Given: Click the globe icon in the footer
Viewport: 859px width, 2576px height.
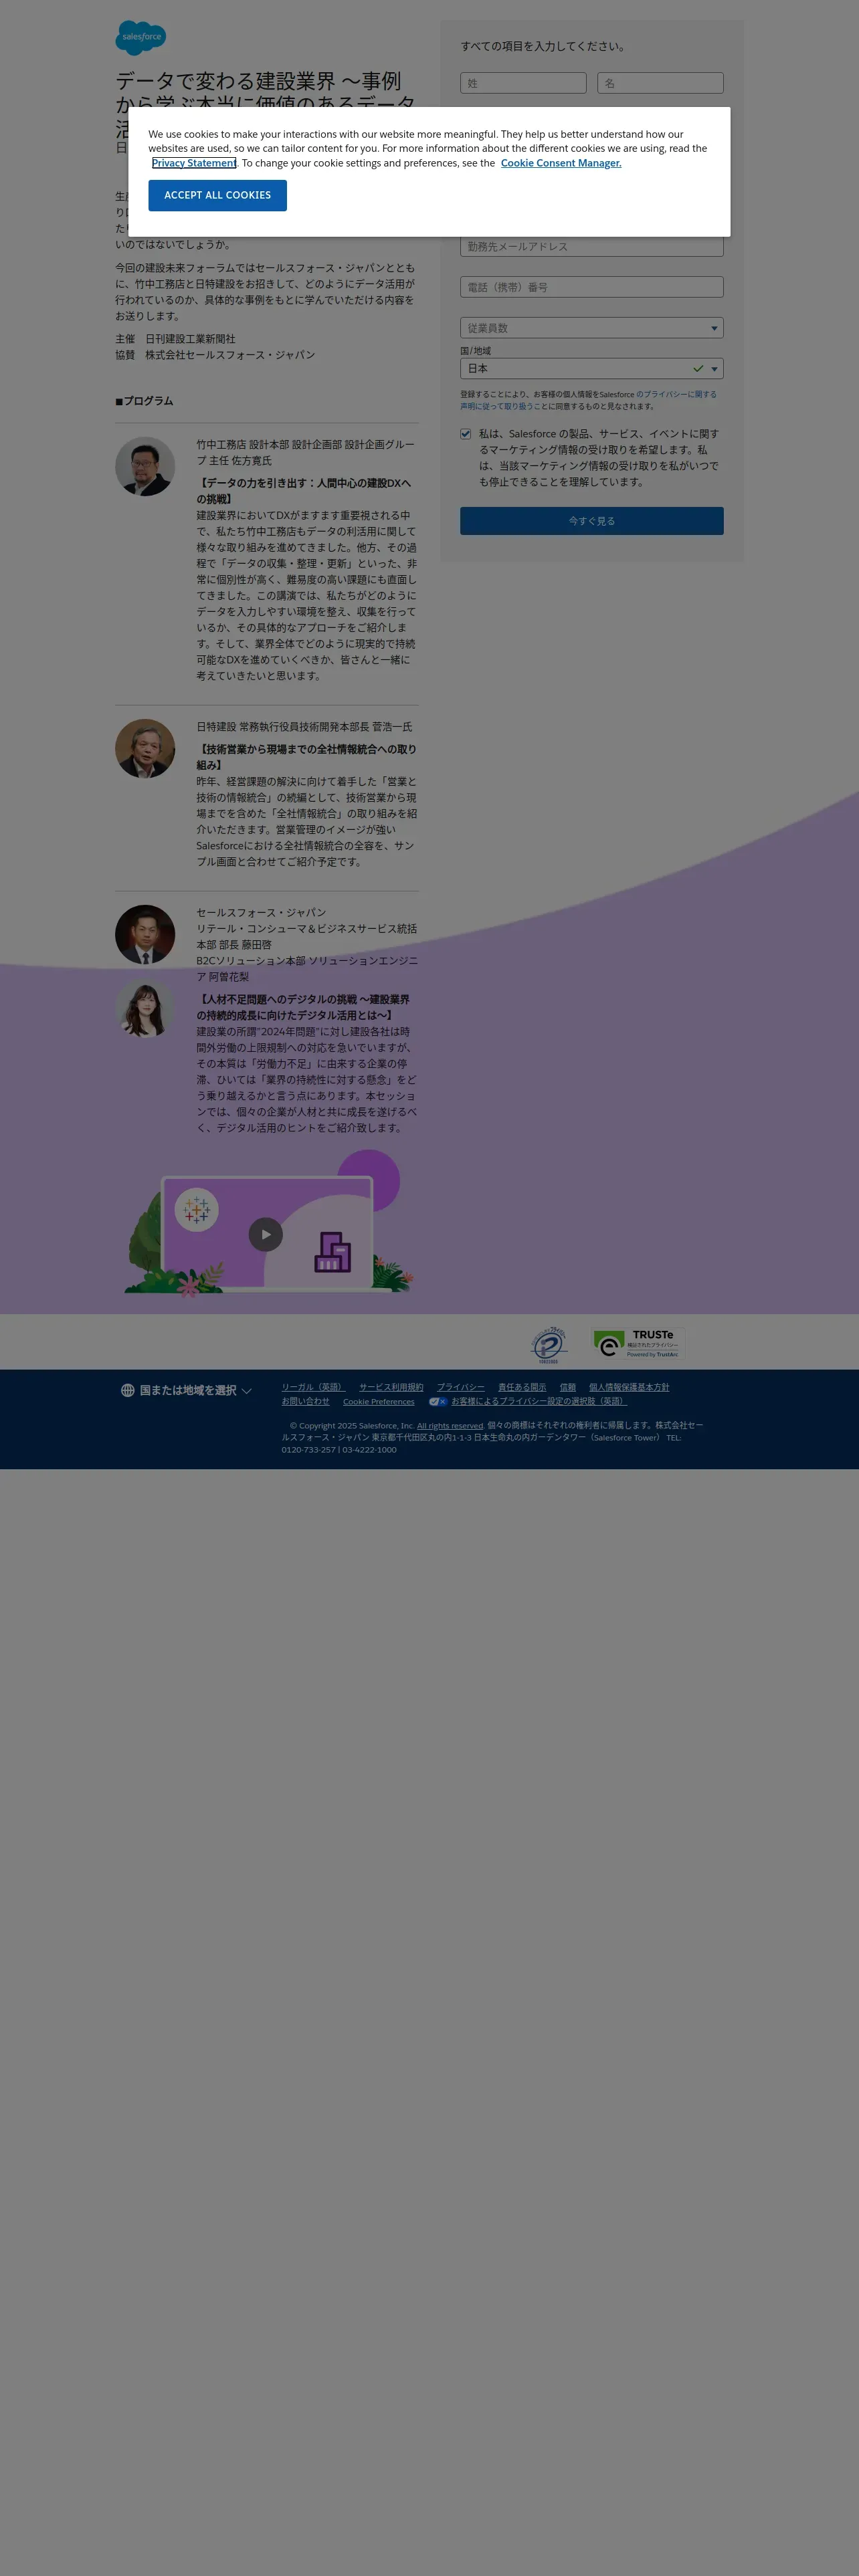Looking at the screenshot, I should tap(128, 1391).
